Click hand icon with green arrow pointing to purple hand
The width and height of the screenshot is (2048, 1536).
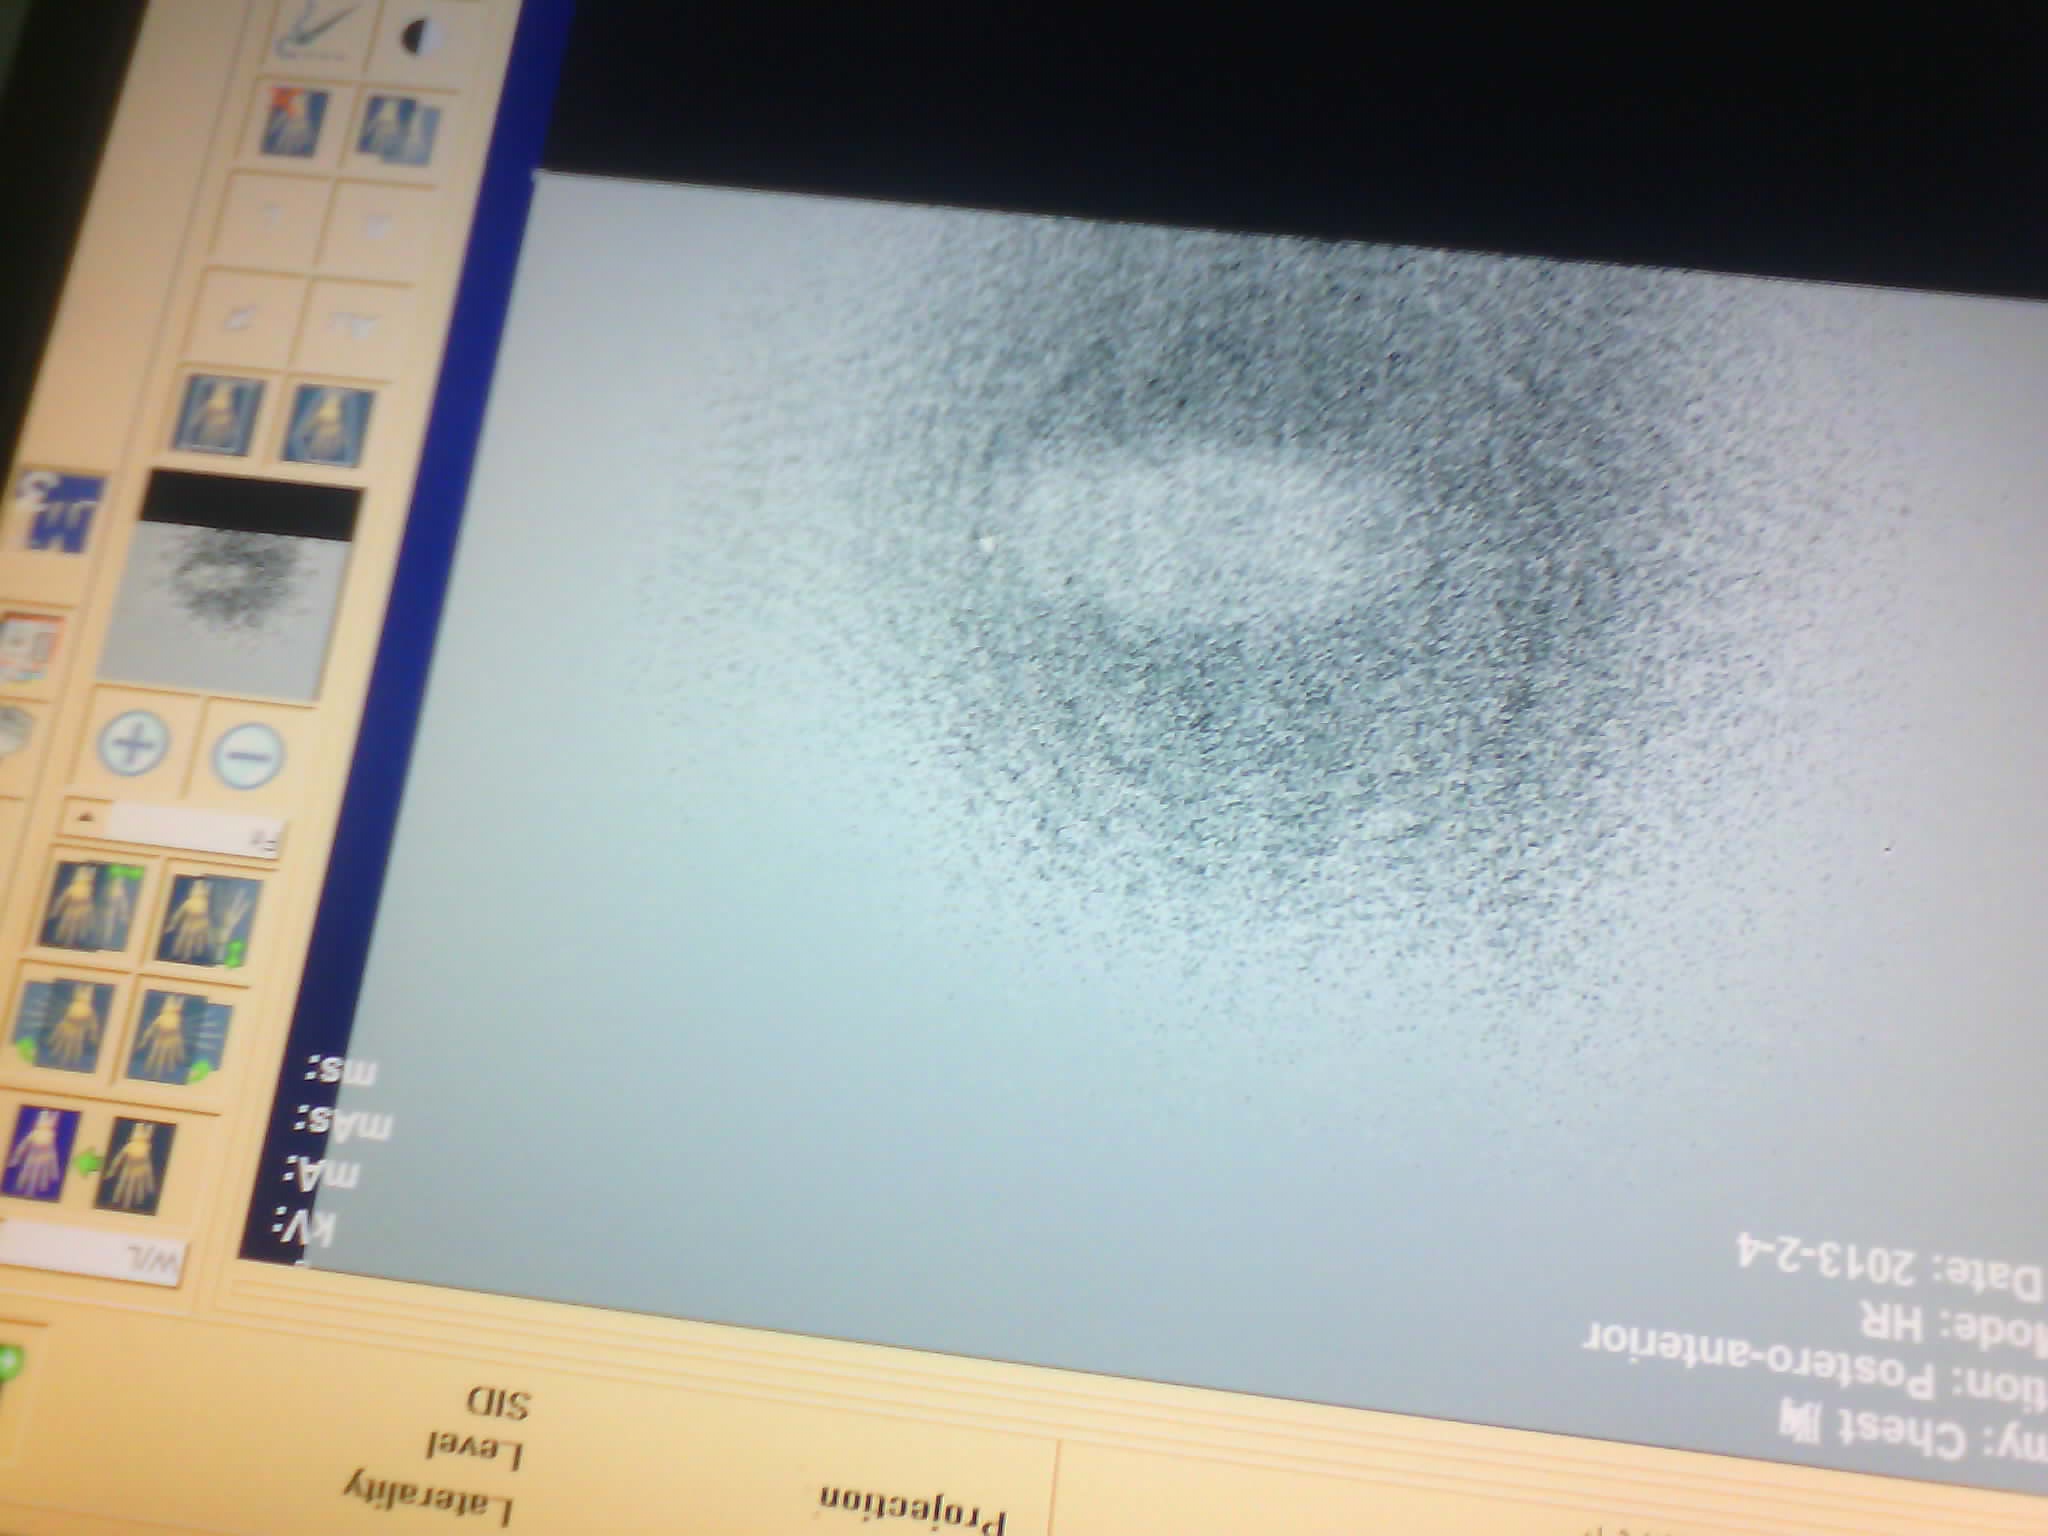click(135, 1164)
